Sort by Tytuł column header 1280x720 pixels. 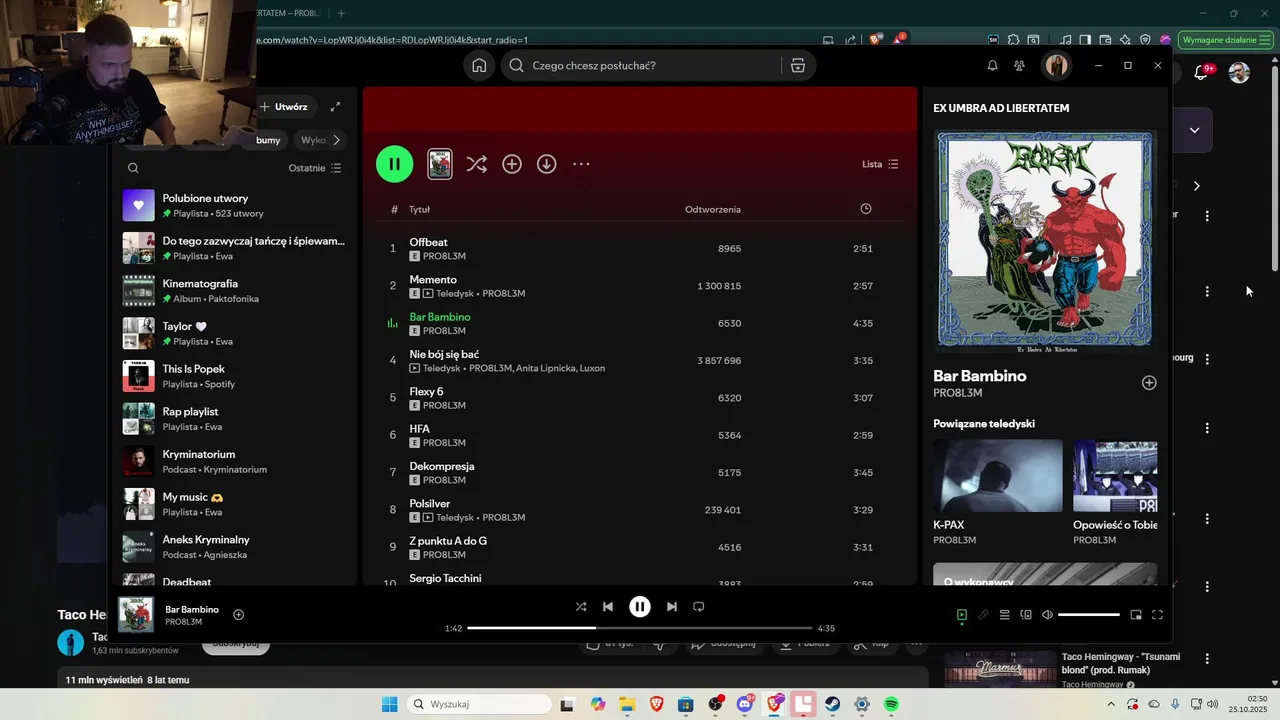point(419,209)
